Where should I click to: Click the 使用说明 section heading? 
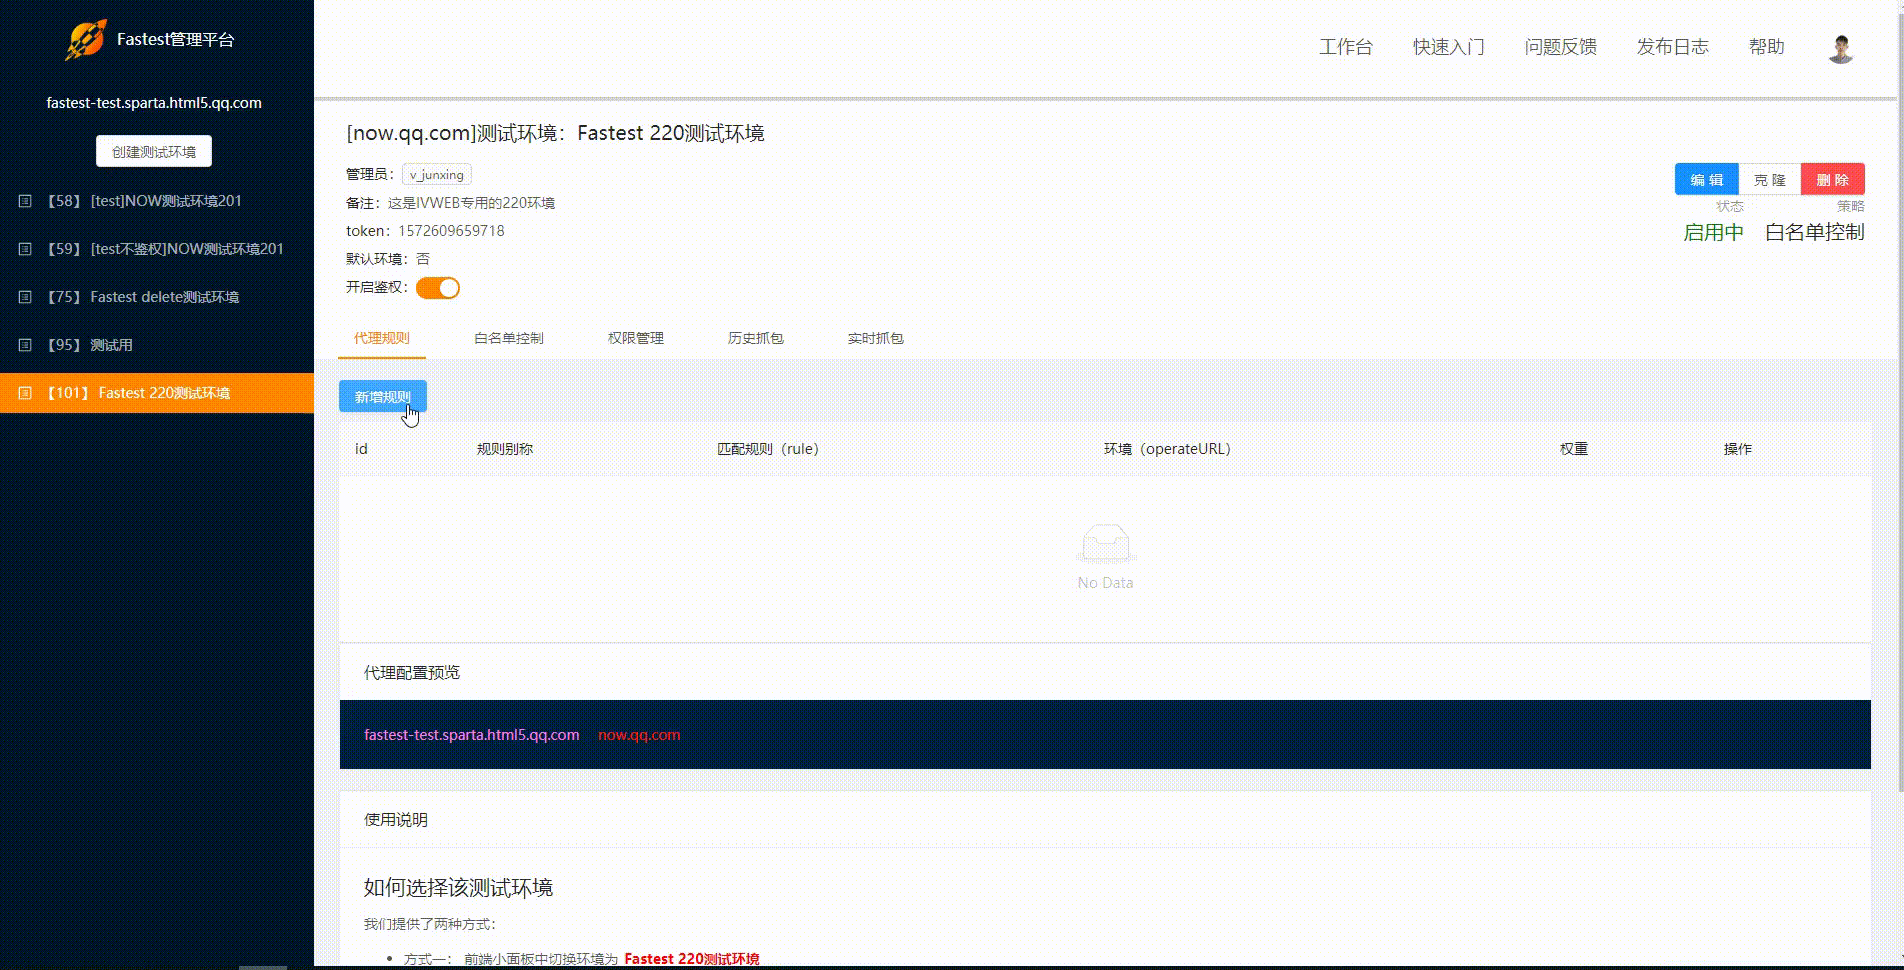coord(396,820)
